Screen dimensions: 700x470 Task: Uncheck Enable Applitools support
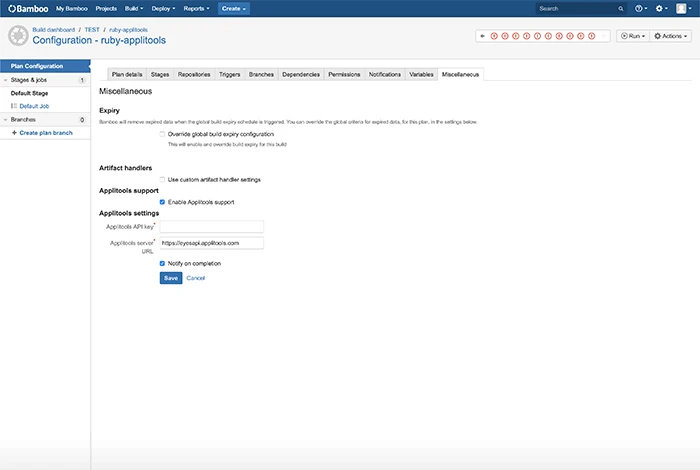tap(162, 202)
